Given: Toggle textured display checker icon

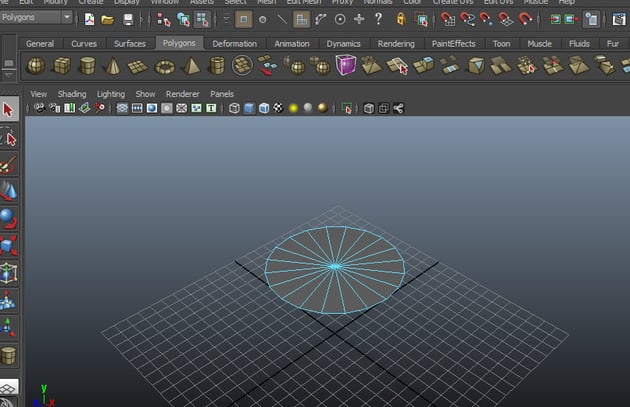Looking at the screenshot, I should 278,108.
